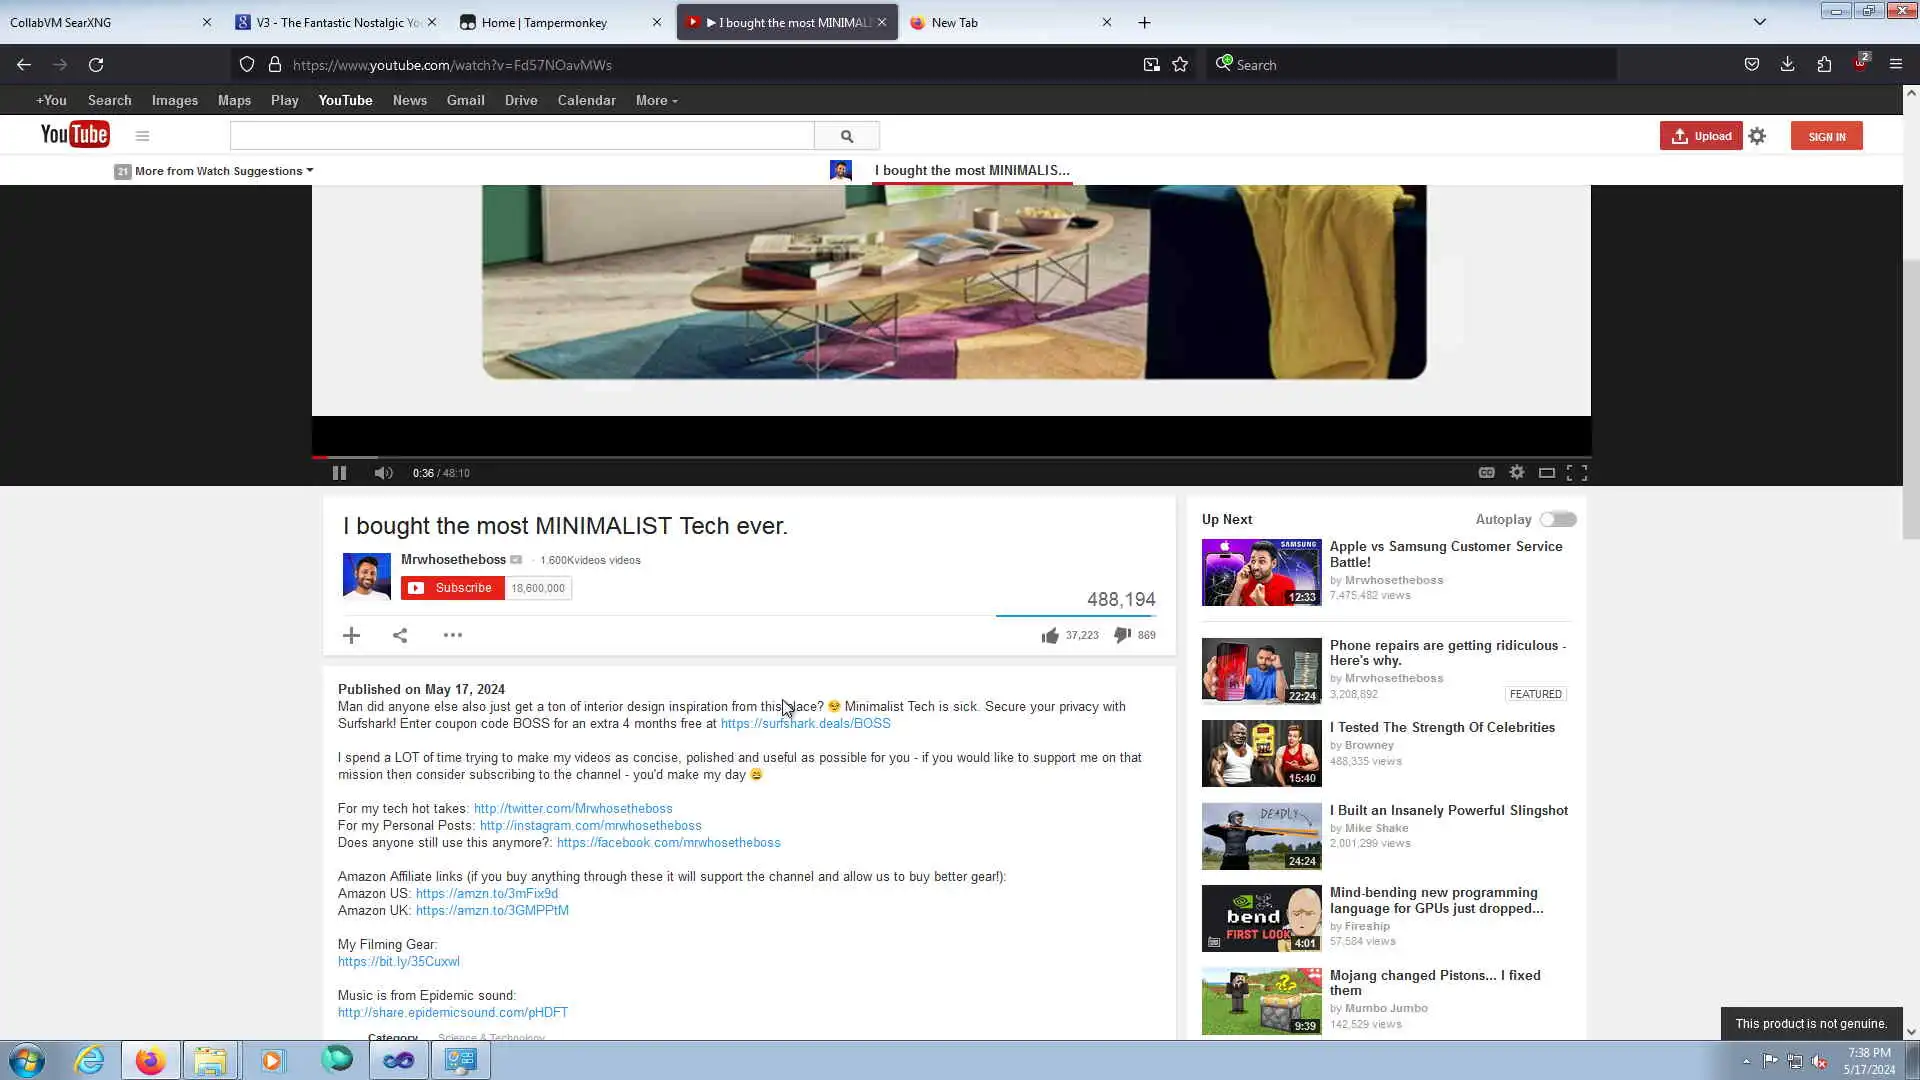Mute the video volume speaker icon

pyautogui.click(x=383, y=473)
